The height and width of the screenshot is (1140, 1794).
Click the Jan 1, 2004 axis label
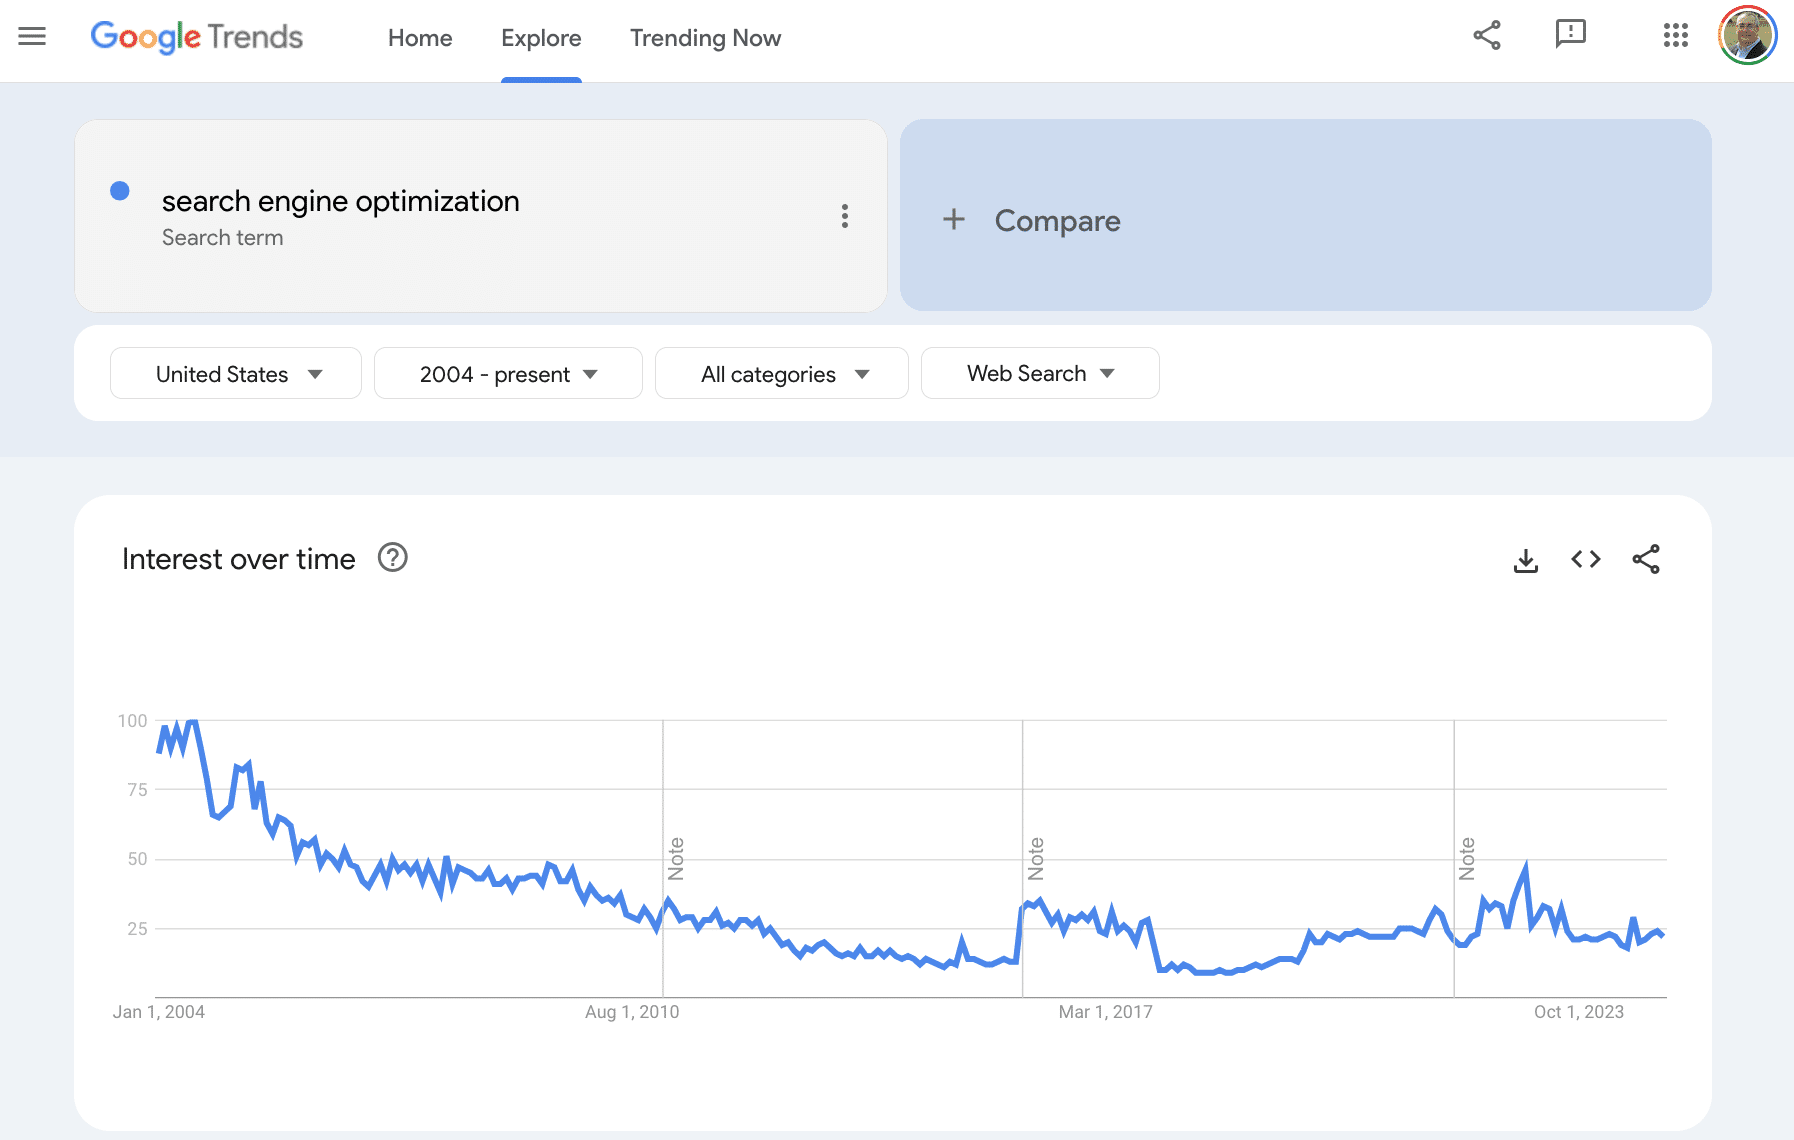[x=159, y=1012]
